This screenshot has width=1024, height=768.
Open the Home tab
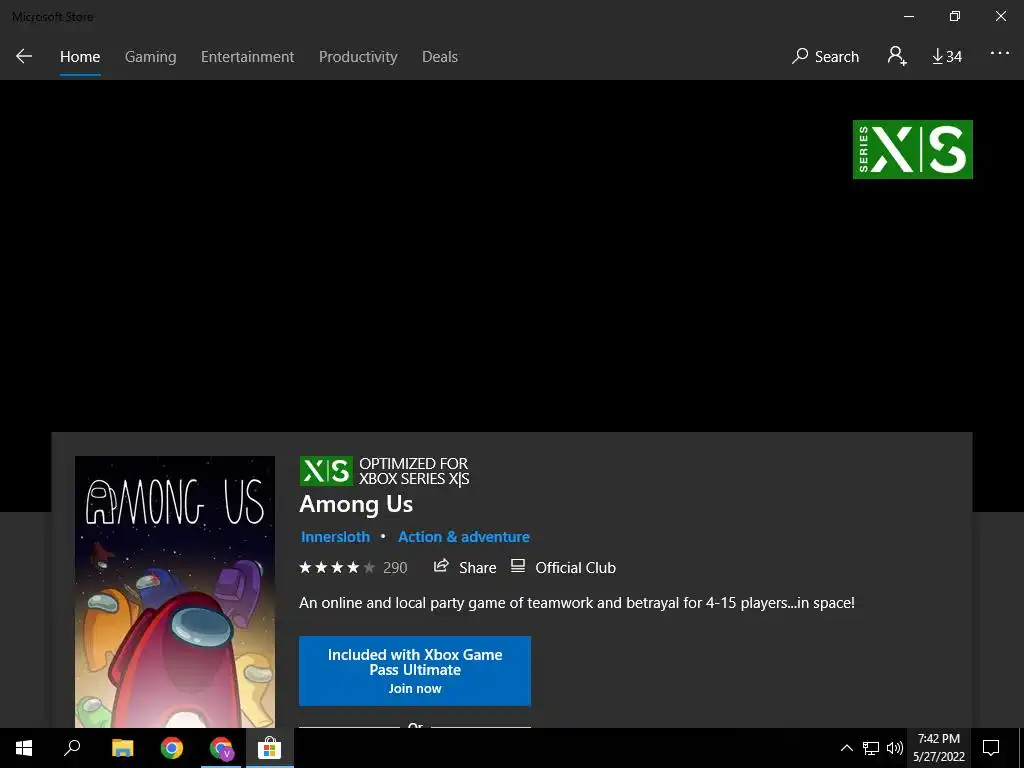pyautogui.click(x=80, y=57)
